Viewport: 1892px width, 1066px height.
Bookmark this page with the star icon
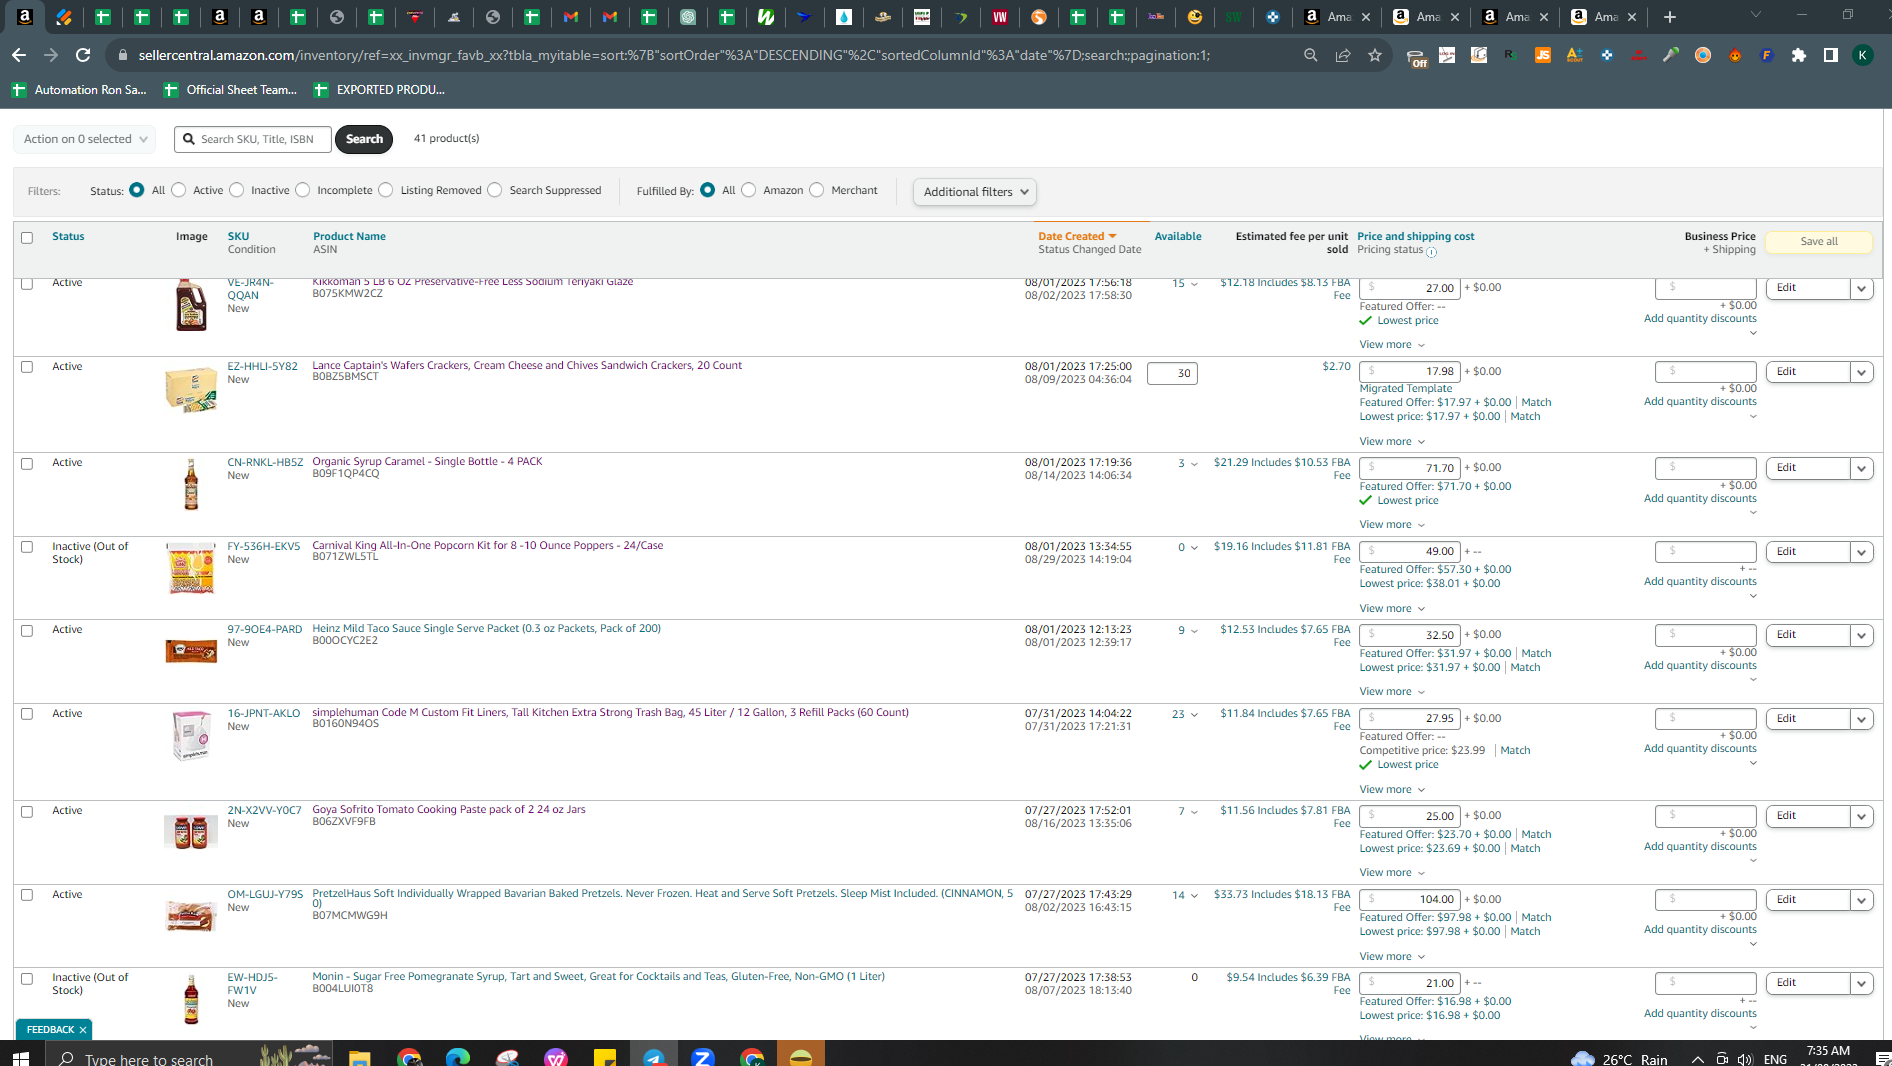point(1375,55)
